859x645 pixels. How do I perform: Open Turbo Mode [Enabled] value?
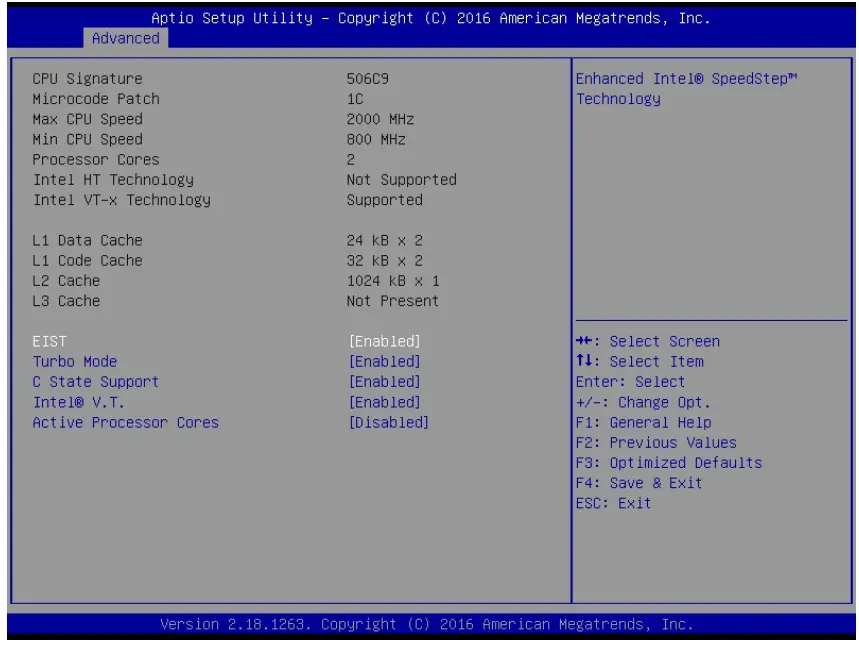tap(385, 362)
